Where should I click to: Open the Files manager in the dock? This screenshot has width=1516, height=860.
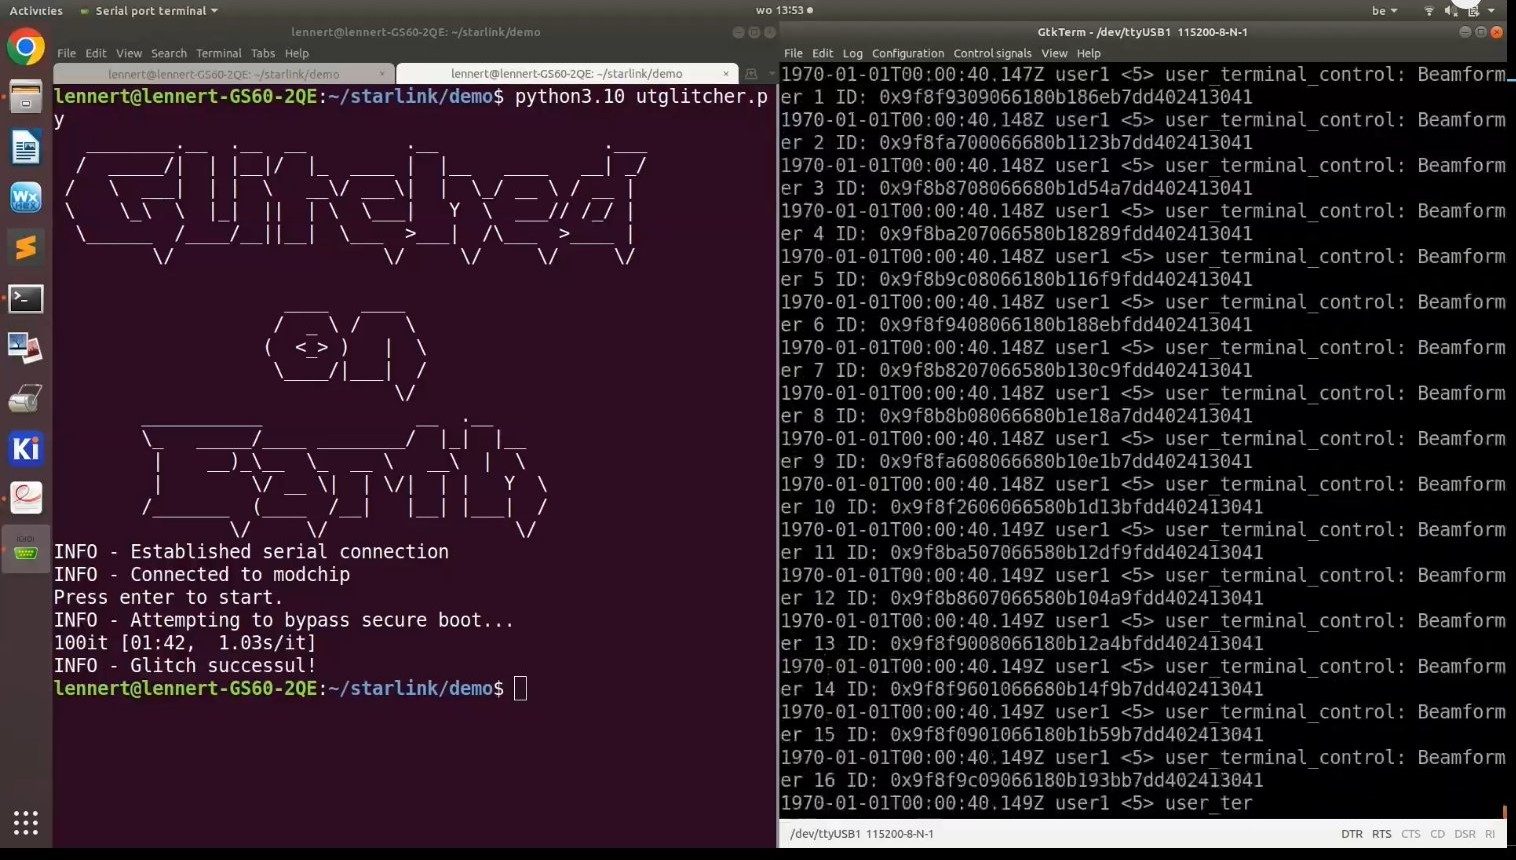(26, 98)
